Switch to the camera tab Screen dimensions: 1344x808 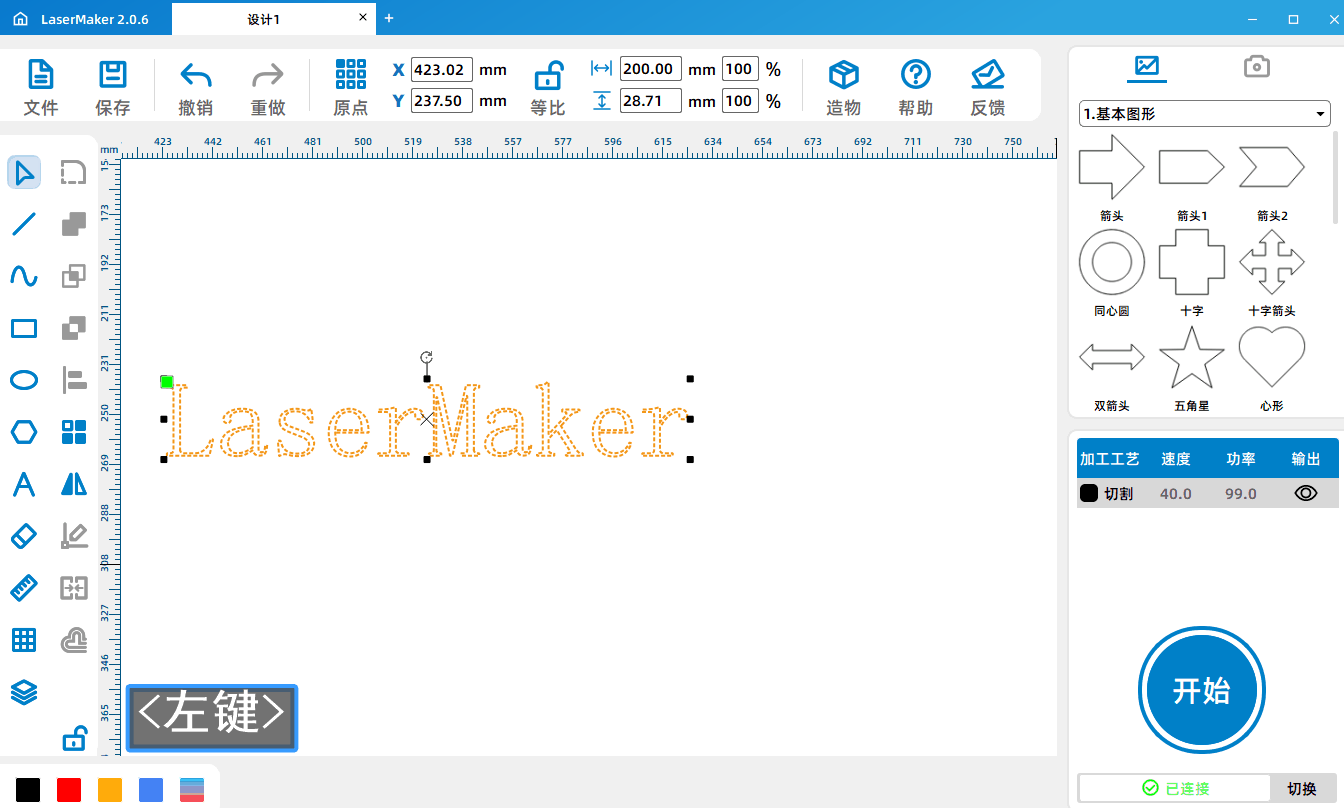coord(1257,67)
